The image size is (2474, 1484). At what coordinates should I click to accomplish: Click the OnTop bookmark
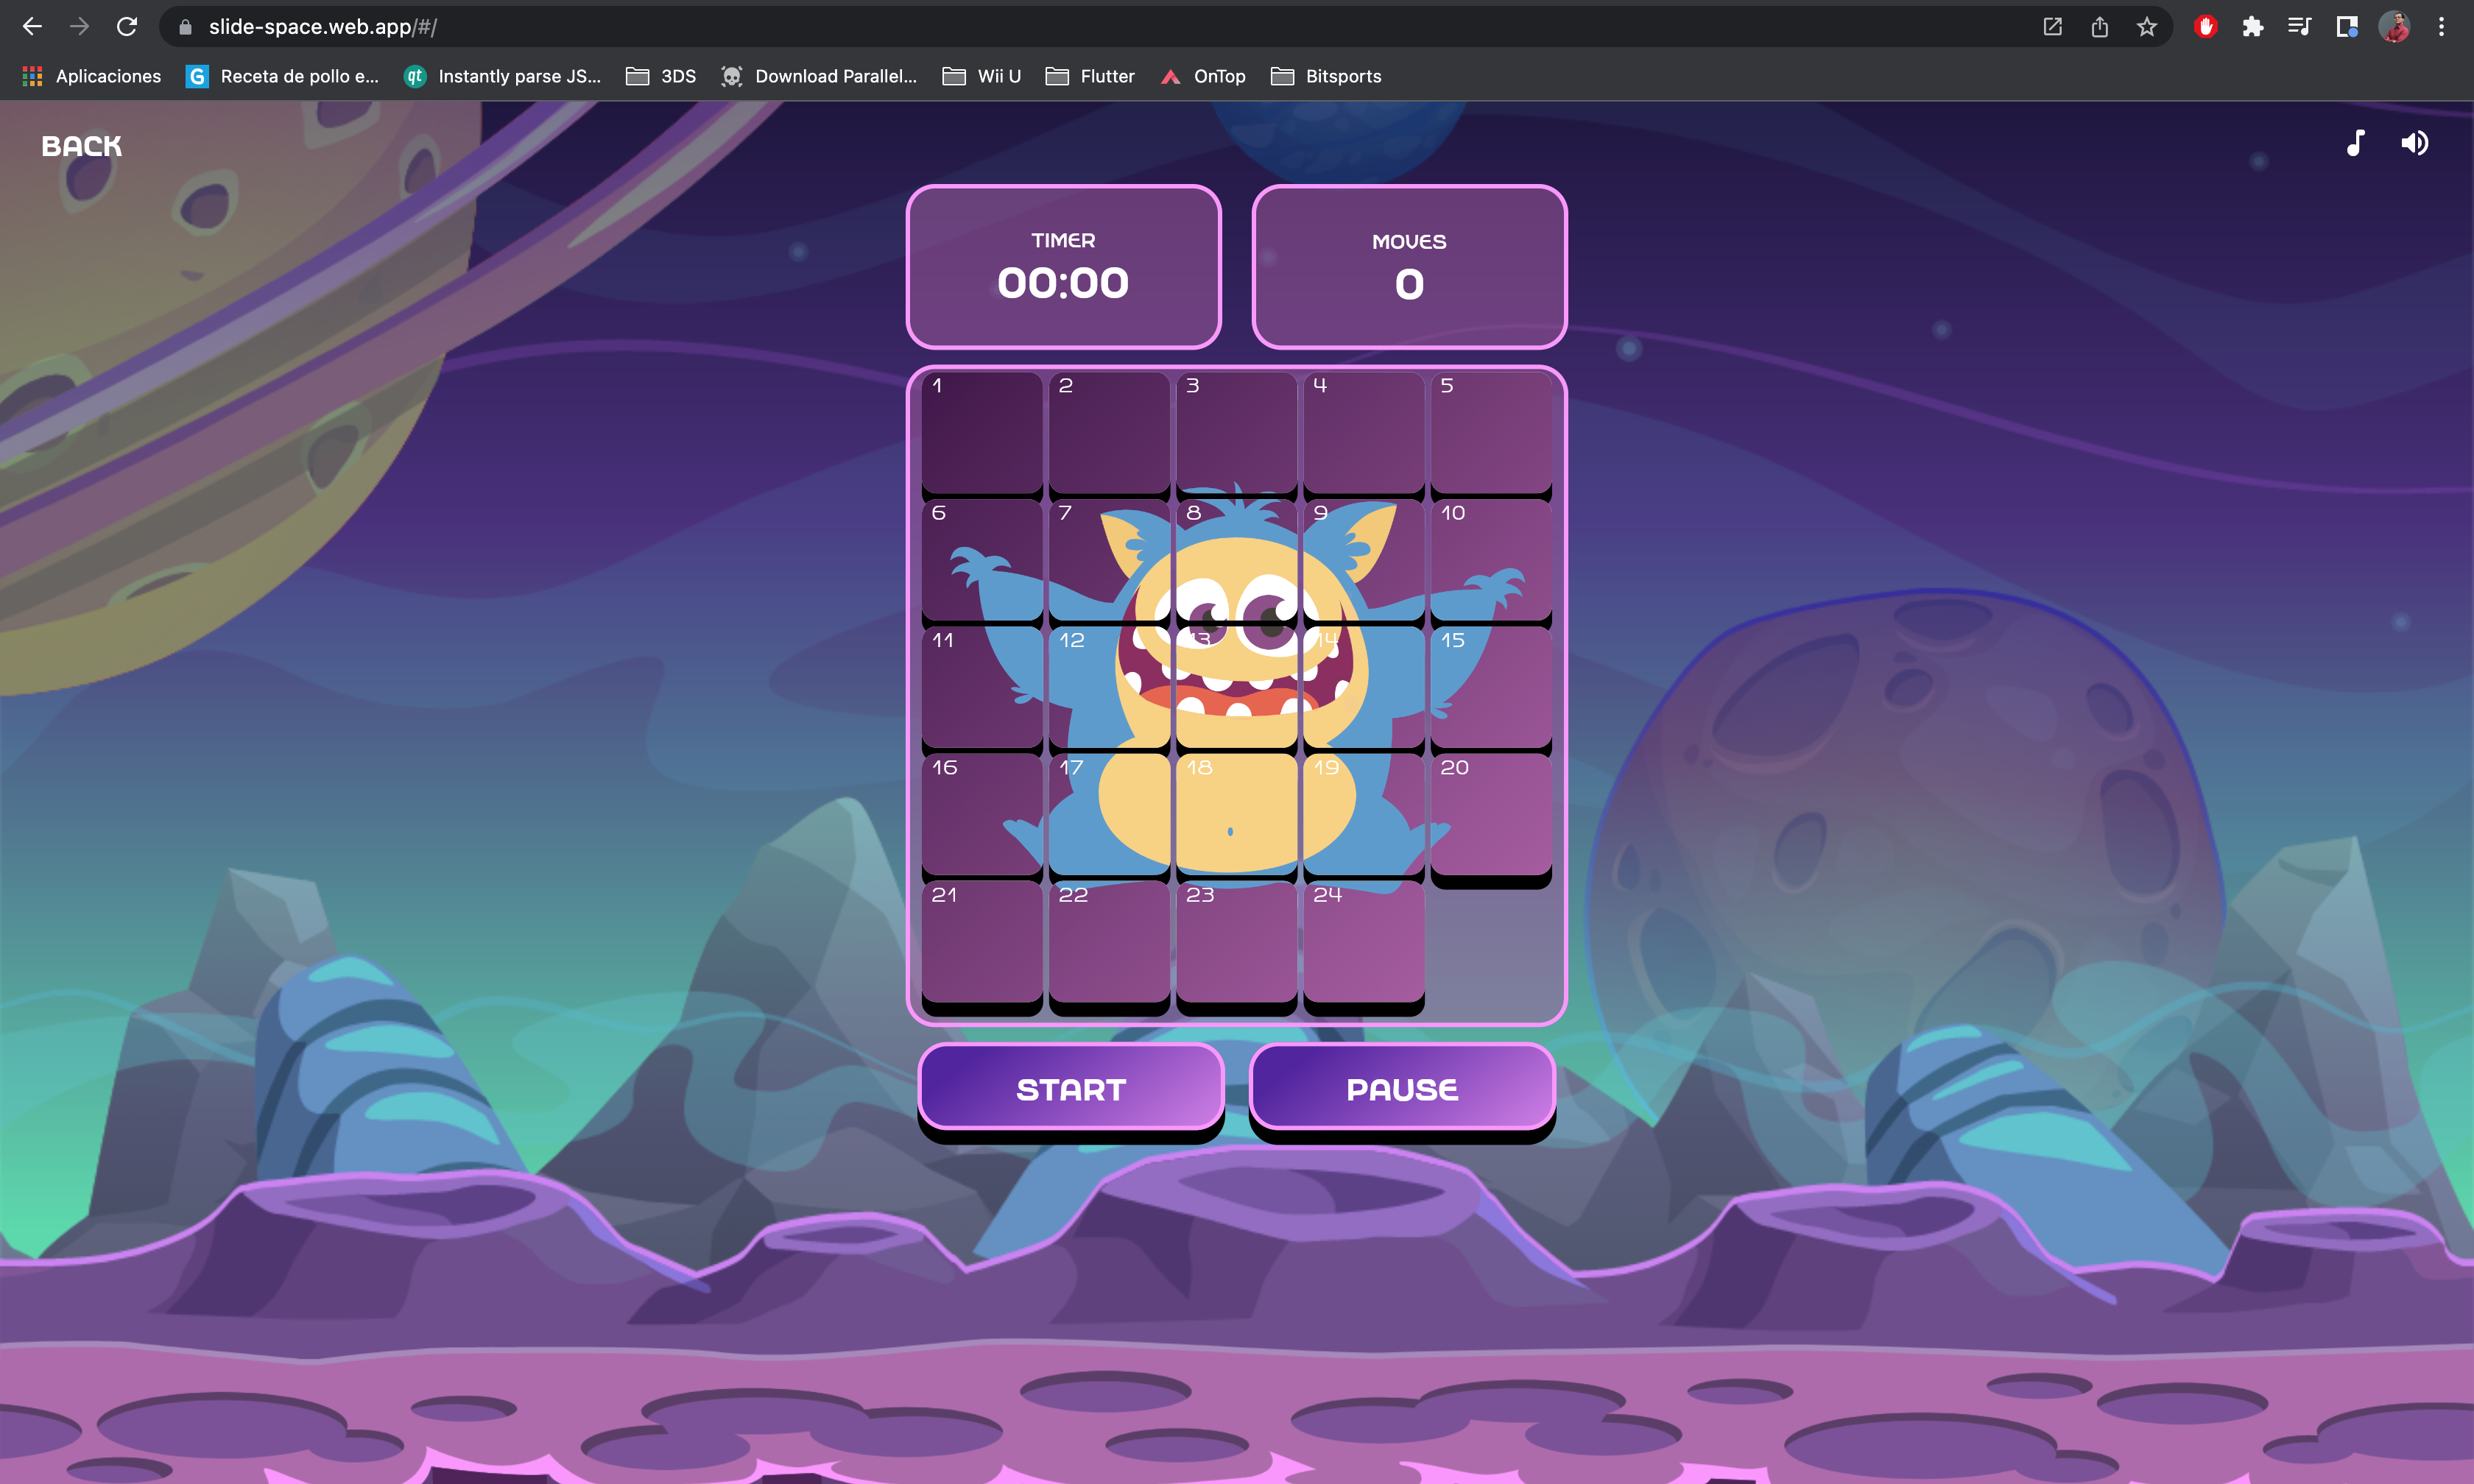pos(1203,76)
